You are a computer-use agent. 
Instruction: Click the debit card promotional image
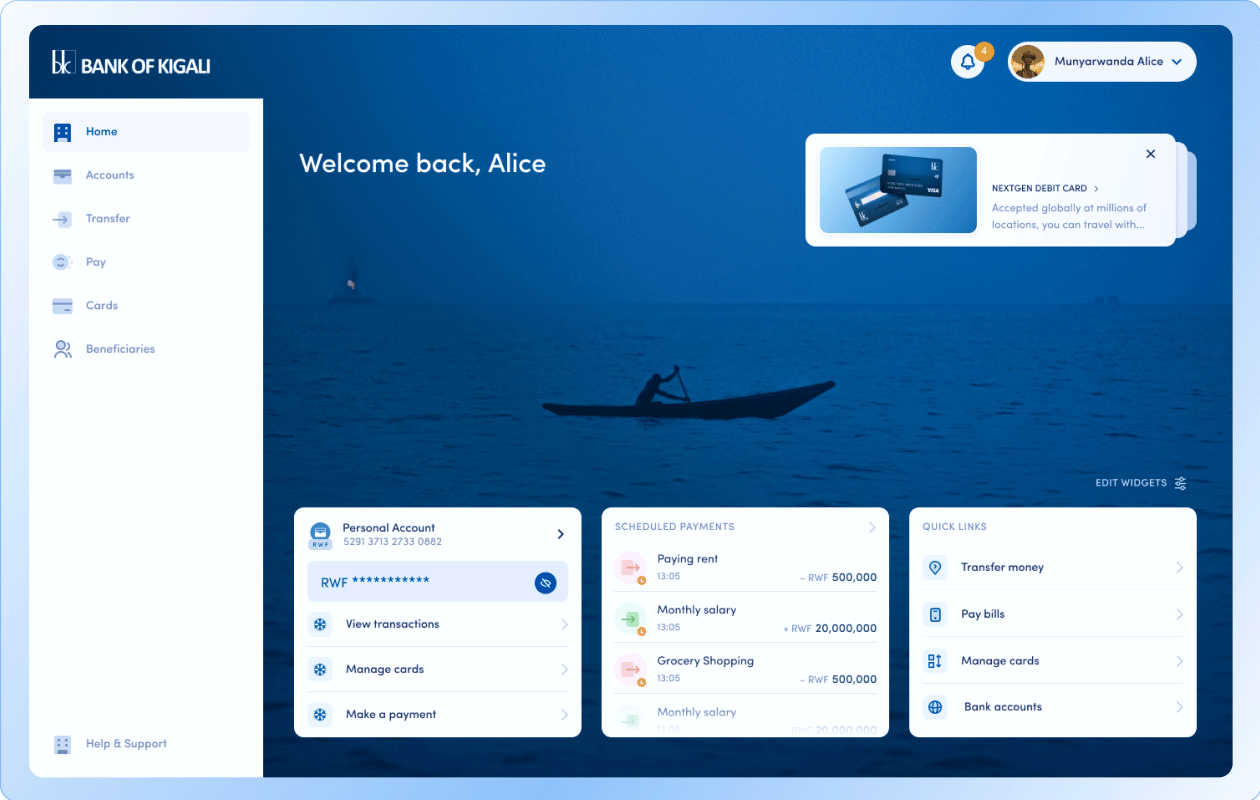(897, 191)
